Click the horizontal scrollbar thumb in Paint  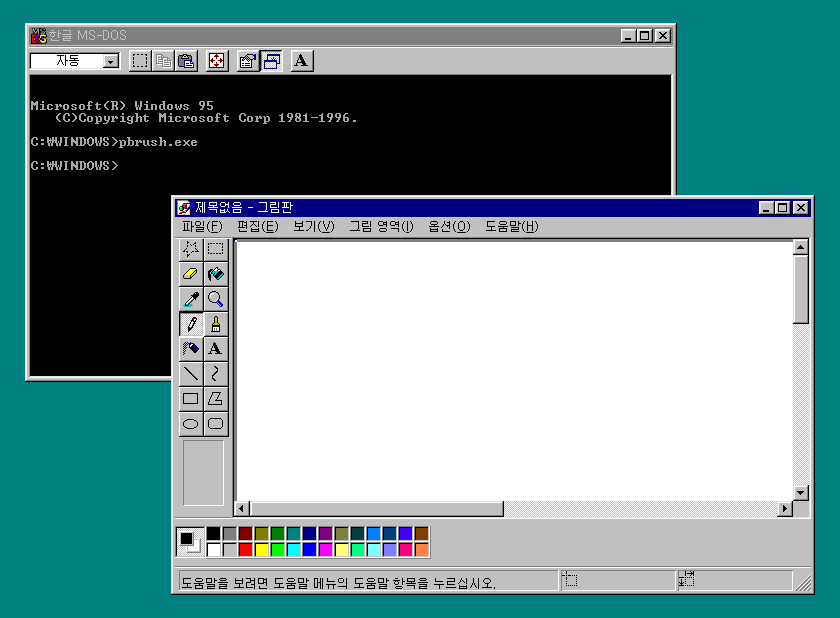click(x=377, y=509)
